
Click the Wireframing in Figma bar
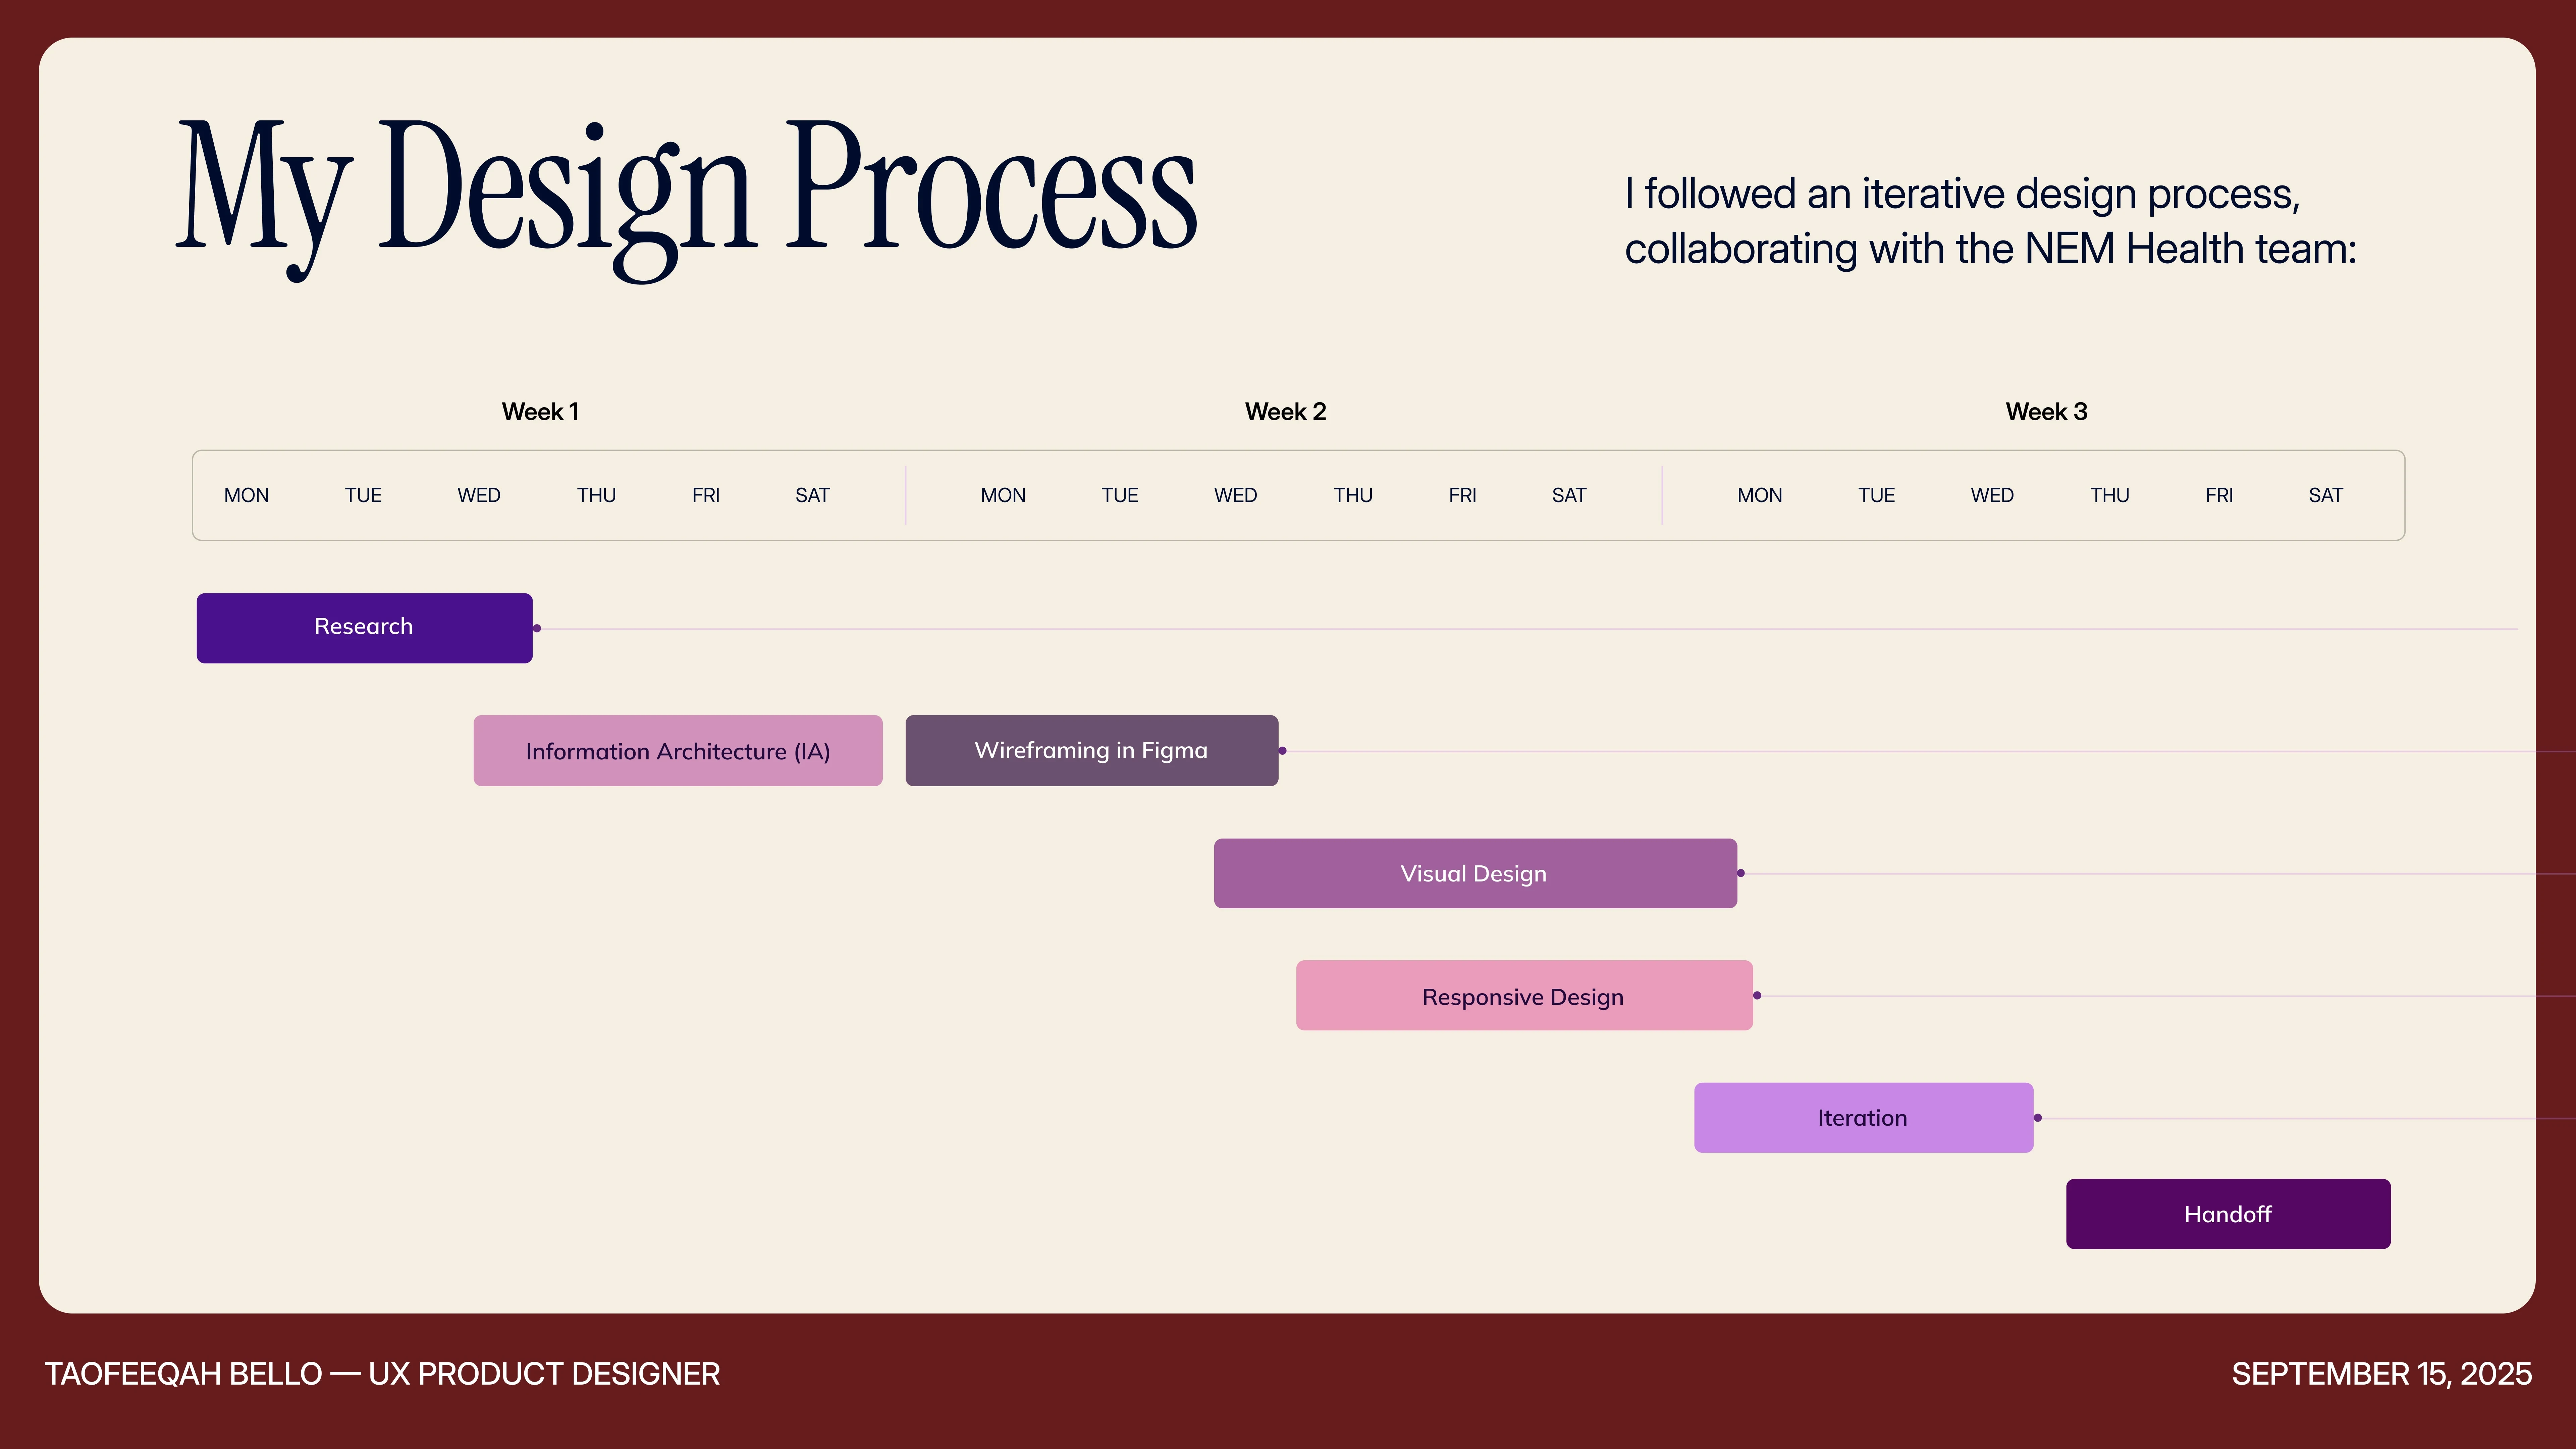tap(1091, 751)
